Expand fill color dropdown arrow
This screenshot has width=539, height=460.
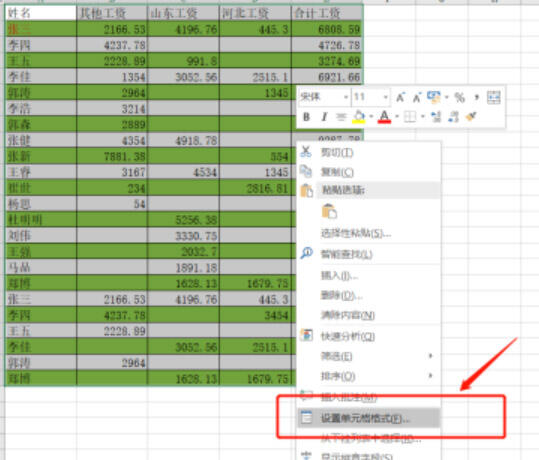point(371,117)
